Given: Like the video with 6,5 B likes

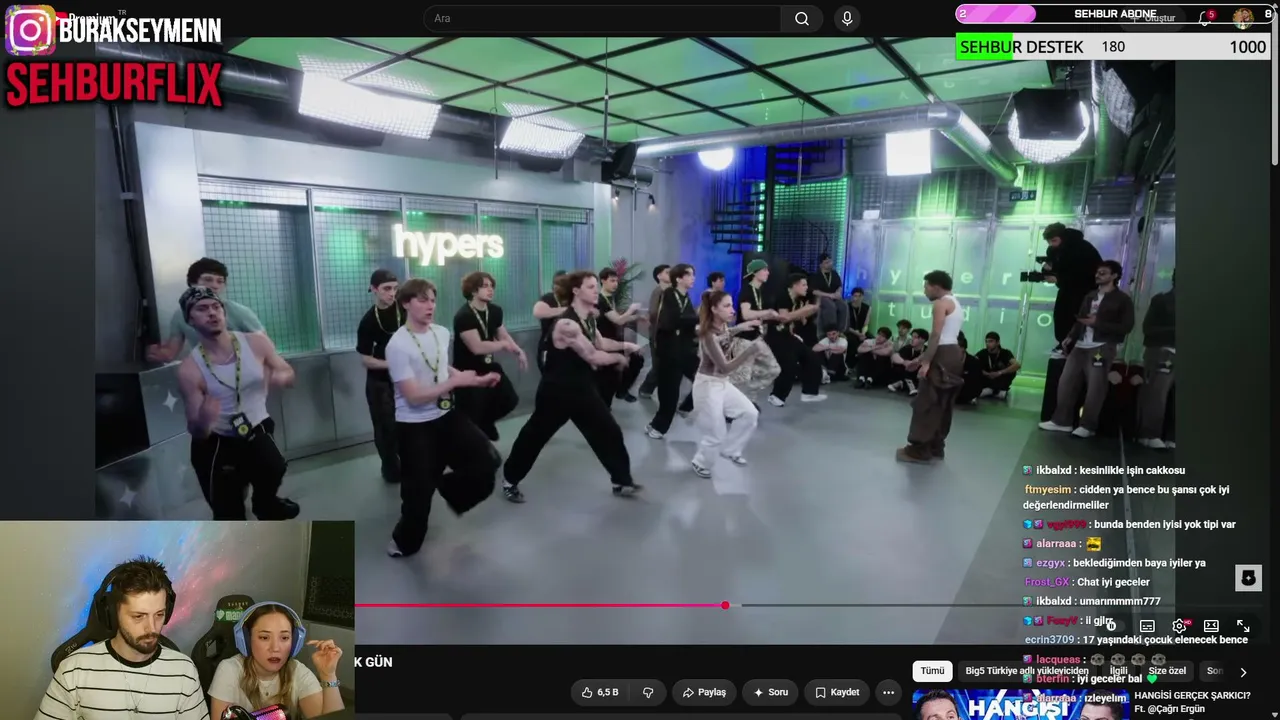Looking at the screenshot, I should point(600,692).
